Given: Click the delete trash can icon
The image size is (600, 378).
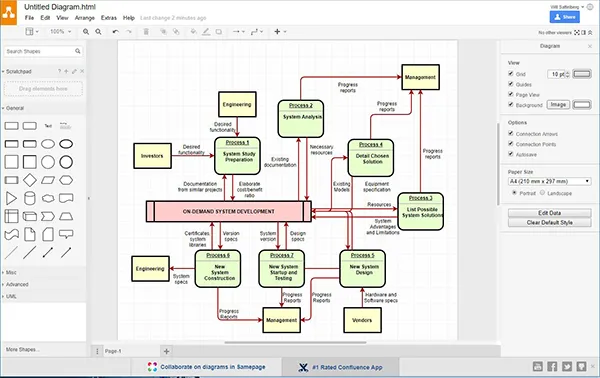Looking at the screenshot, I should click(146, 32).
